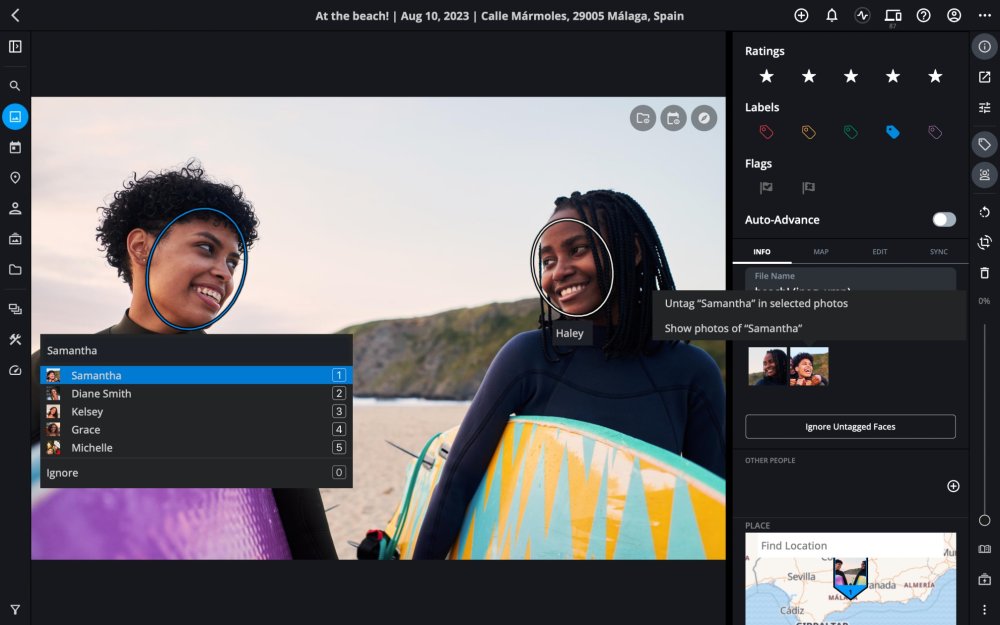Toggle the info panel icon

pyautogui.click(x=985, y=47)
